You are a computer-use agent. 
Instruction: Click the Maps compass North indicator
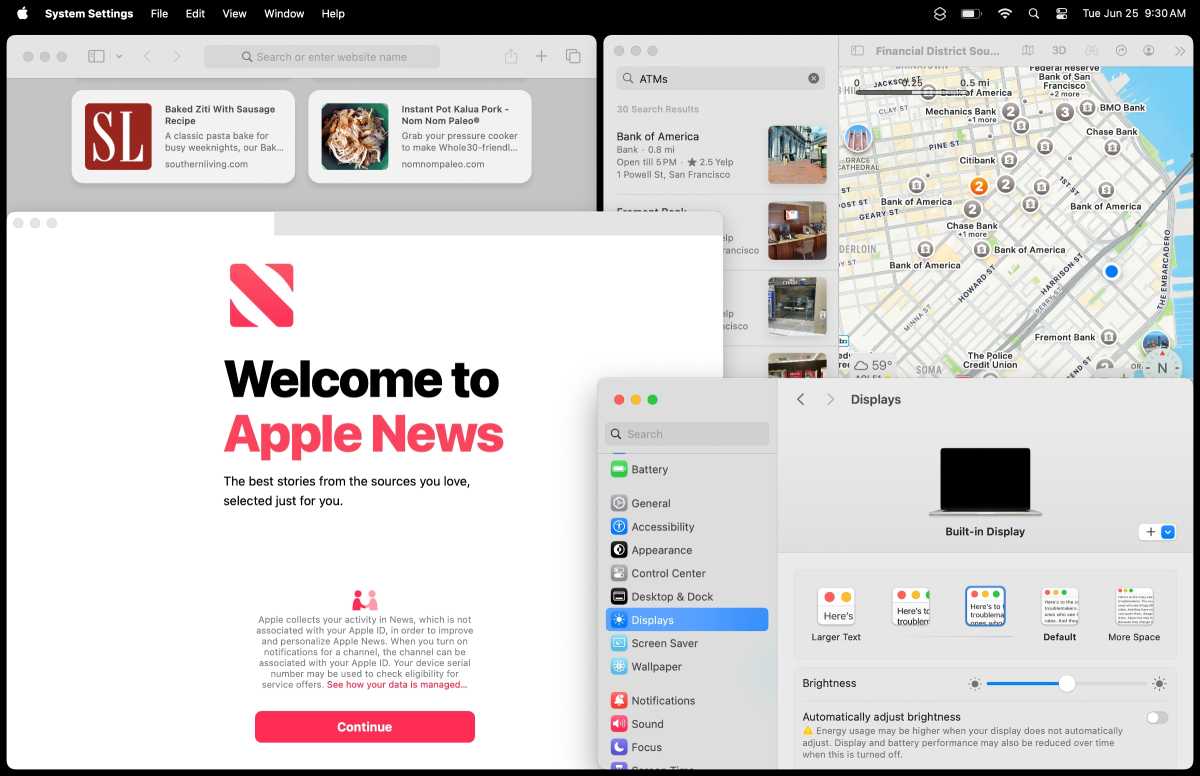(x=1162, y=368)
